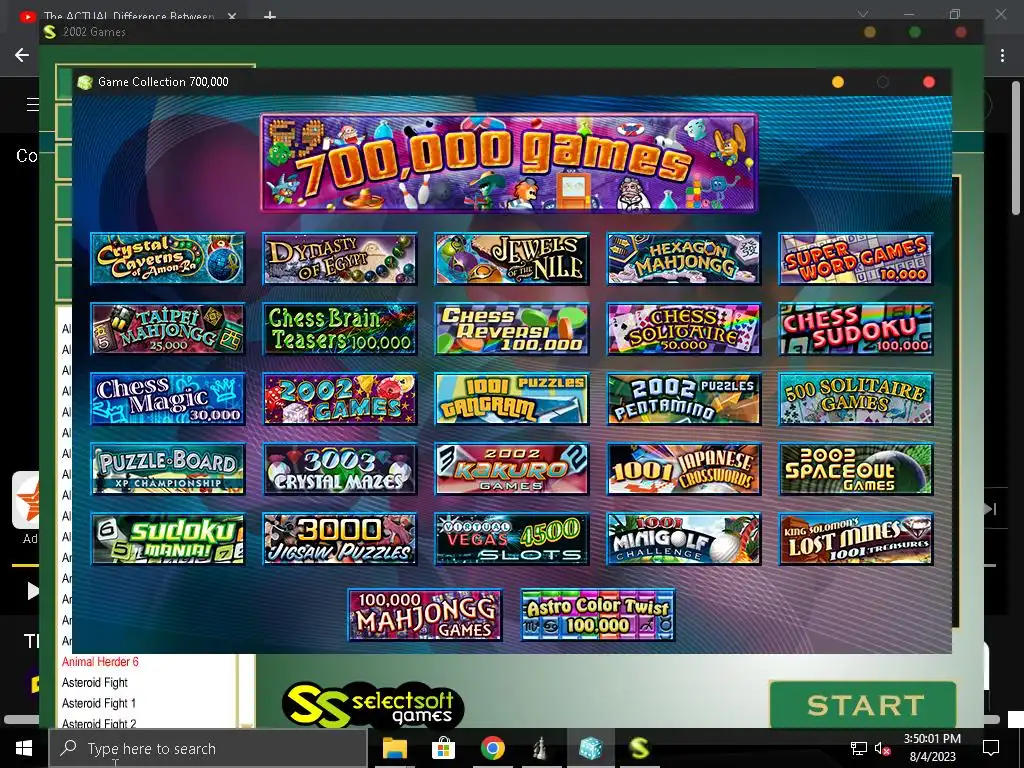Click green dot in 2002 Games title bar
1024x768 pixels.
[x=915, y=32]
